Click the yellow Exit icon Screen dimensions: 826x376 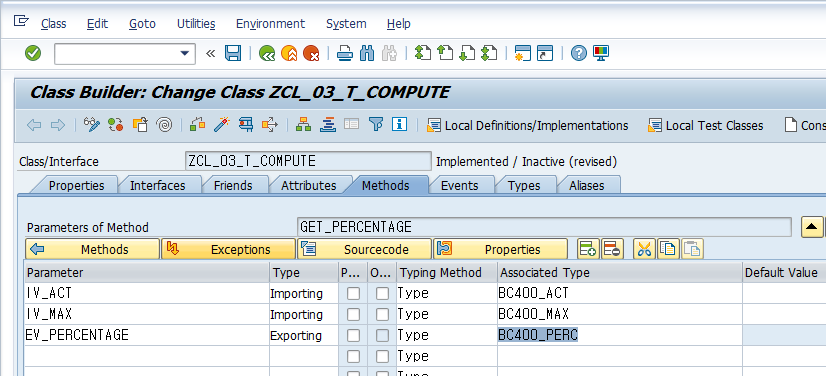pos(289,53)
